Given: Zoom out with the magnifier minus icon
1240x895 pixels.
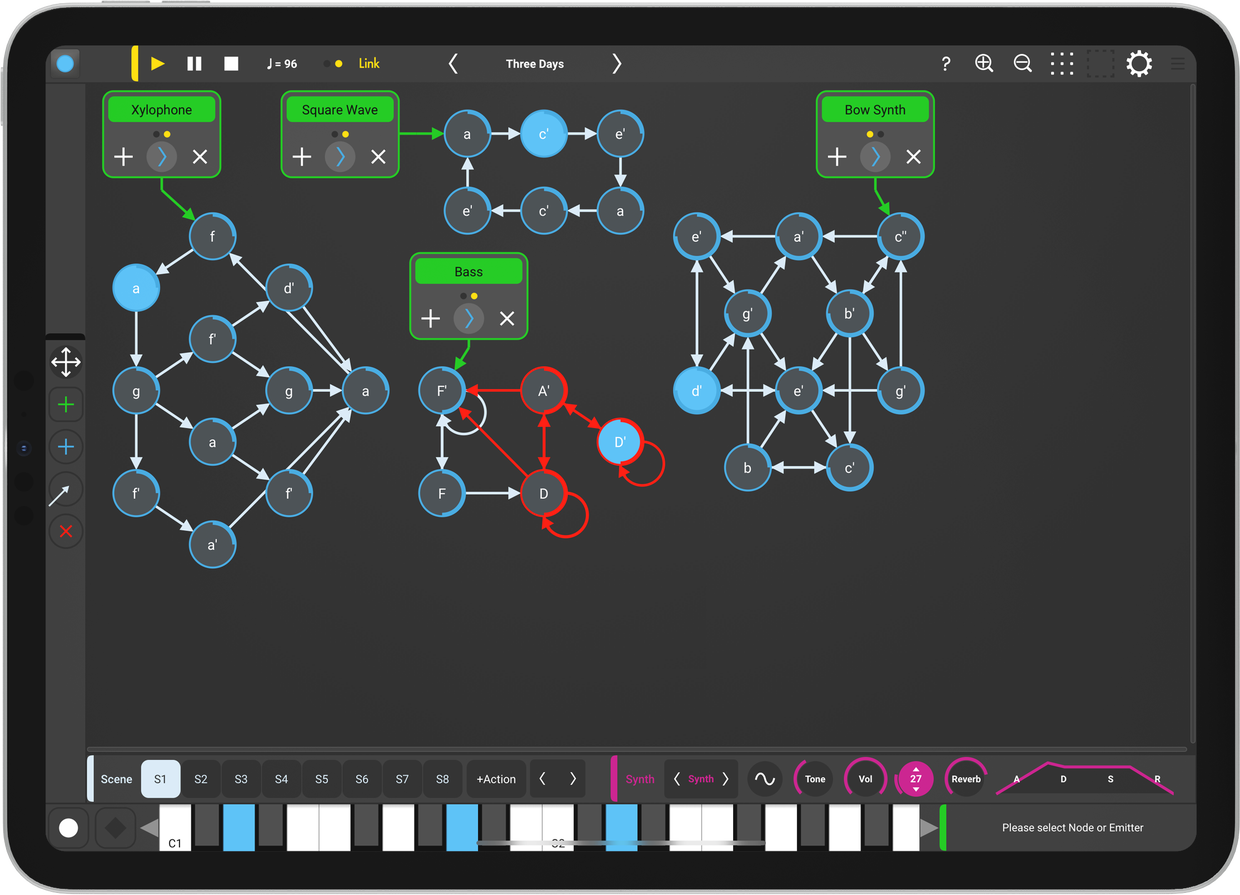Looking at the screenshot, I should click(x=1022, y=64).
